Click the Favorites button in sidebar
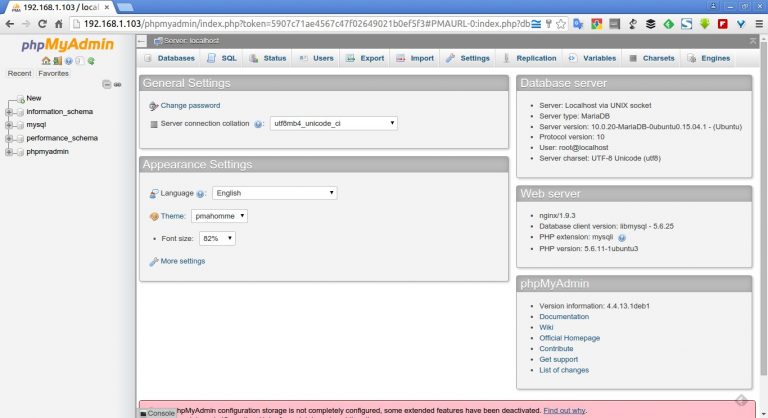The width and height of the screenshot is (768, 418). (x=53, y=74)
